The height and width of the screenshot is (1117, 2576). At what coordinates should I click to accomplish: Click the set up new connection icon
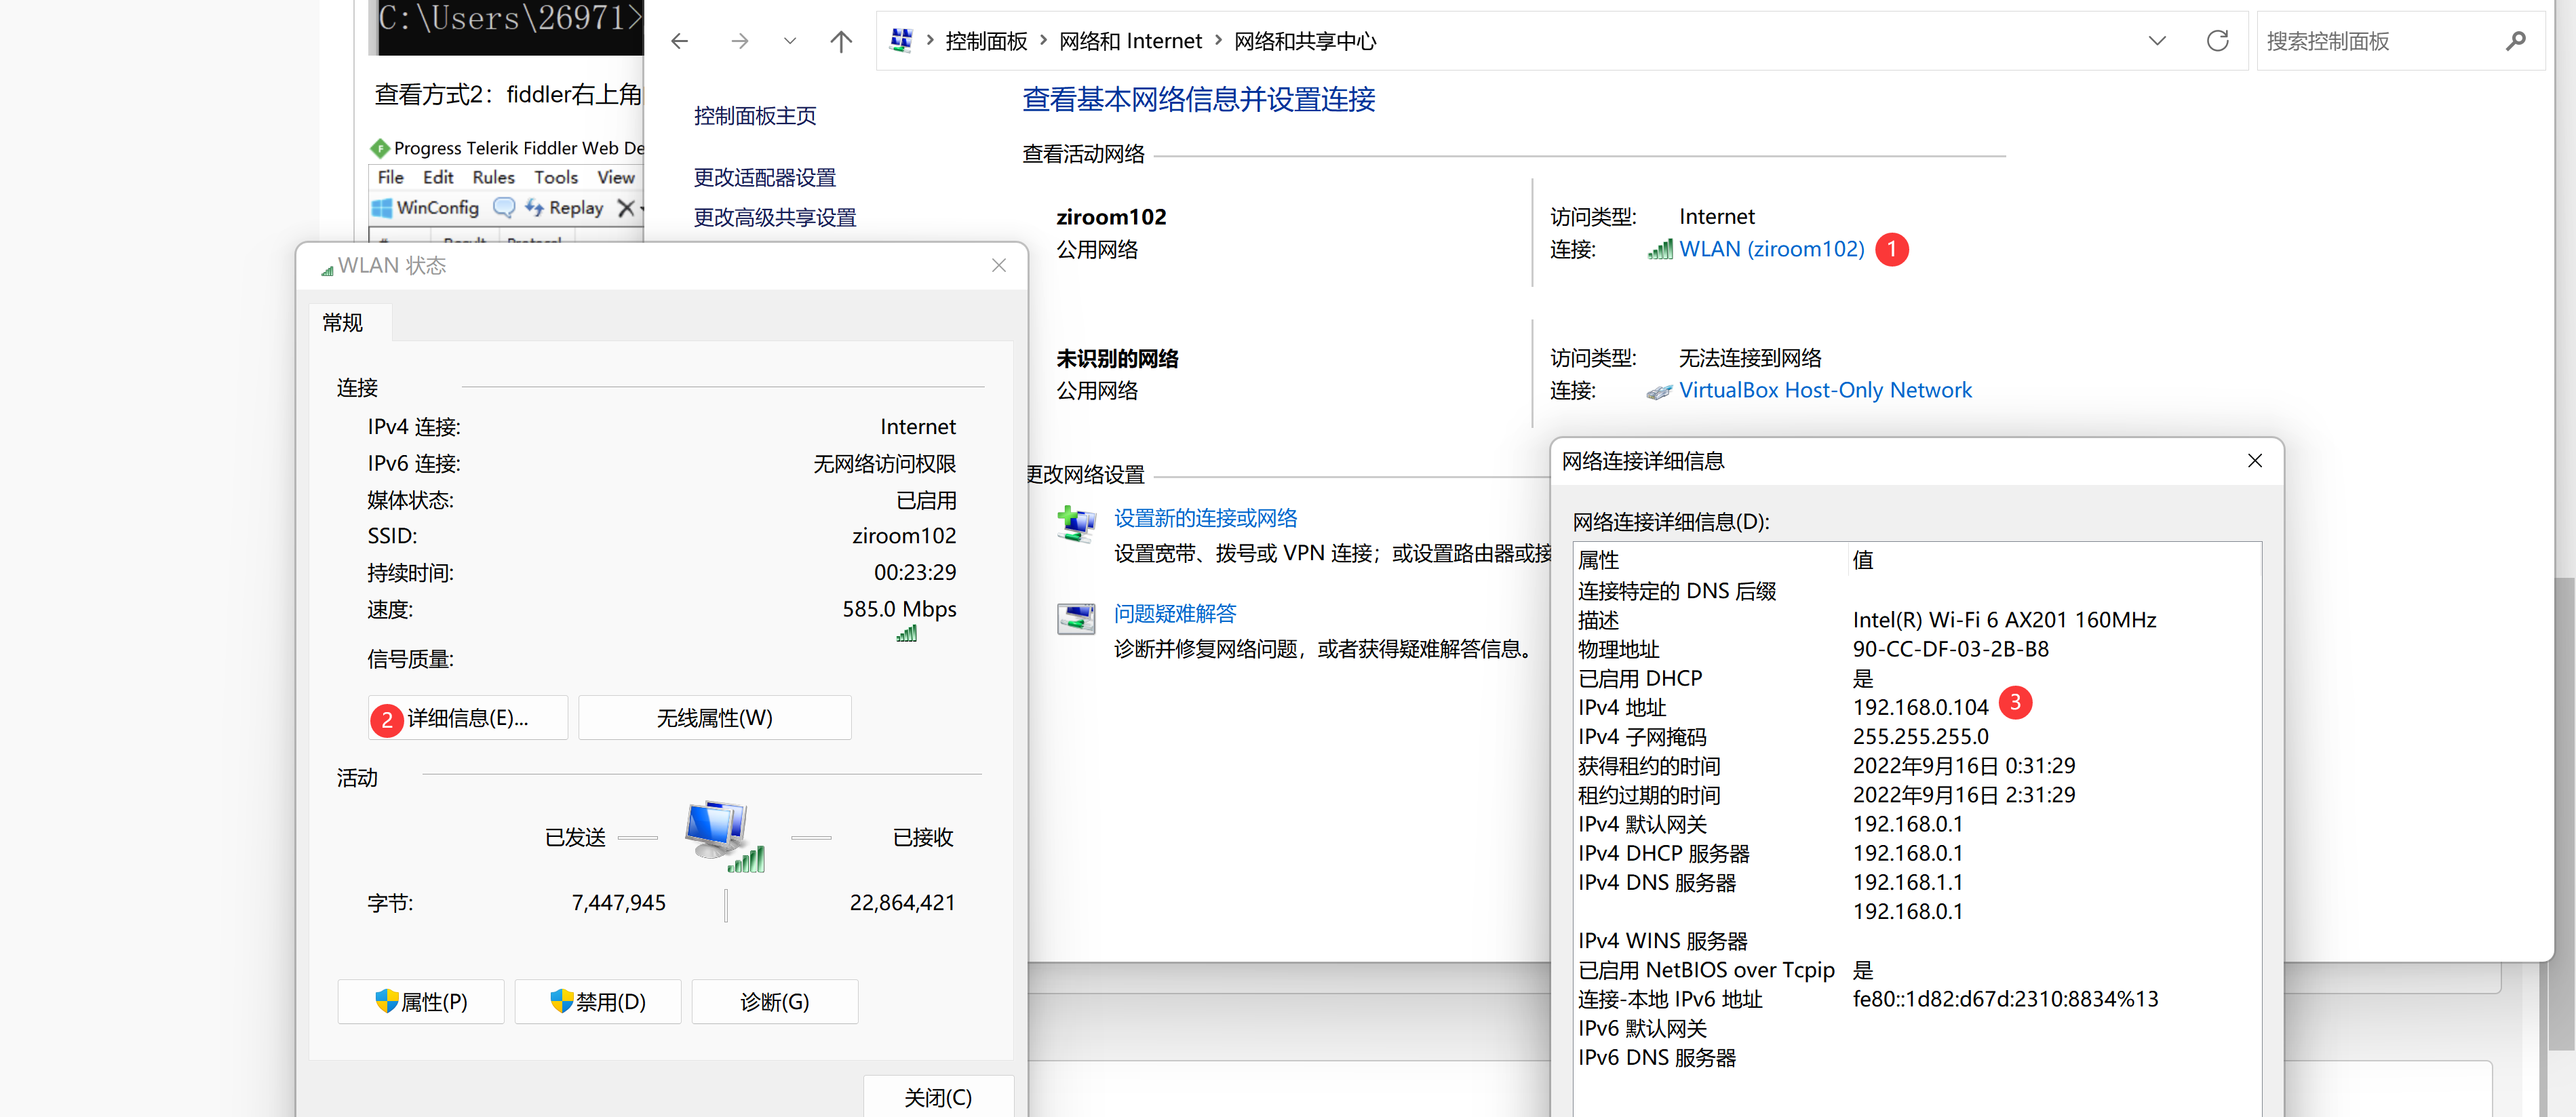(x=1076, y=524)
